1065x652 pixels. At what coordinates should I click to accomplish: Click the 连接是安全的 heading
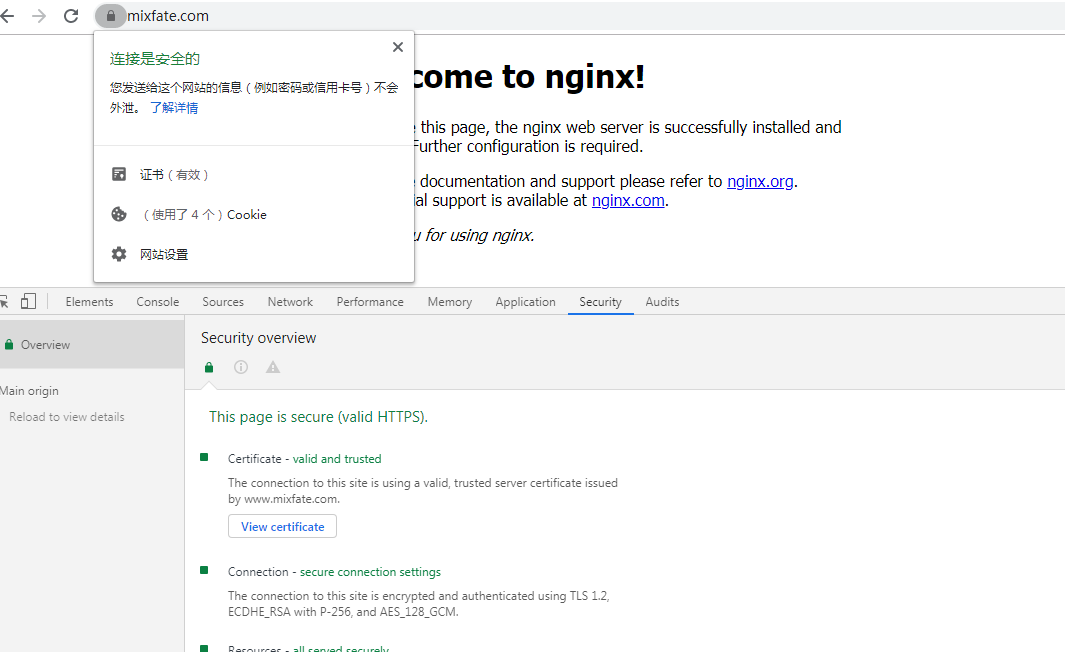click(155, 59)
